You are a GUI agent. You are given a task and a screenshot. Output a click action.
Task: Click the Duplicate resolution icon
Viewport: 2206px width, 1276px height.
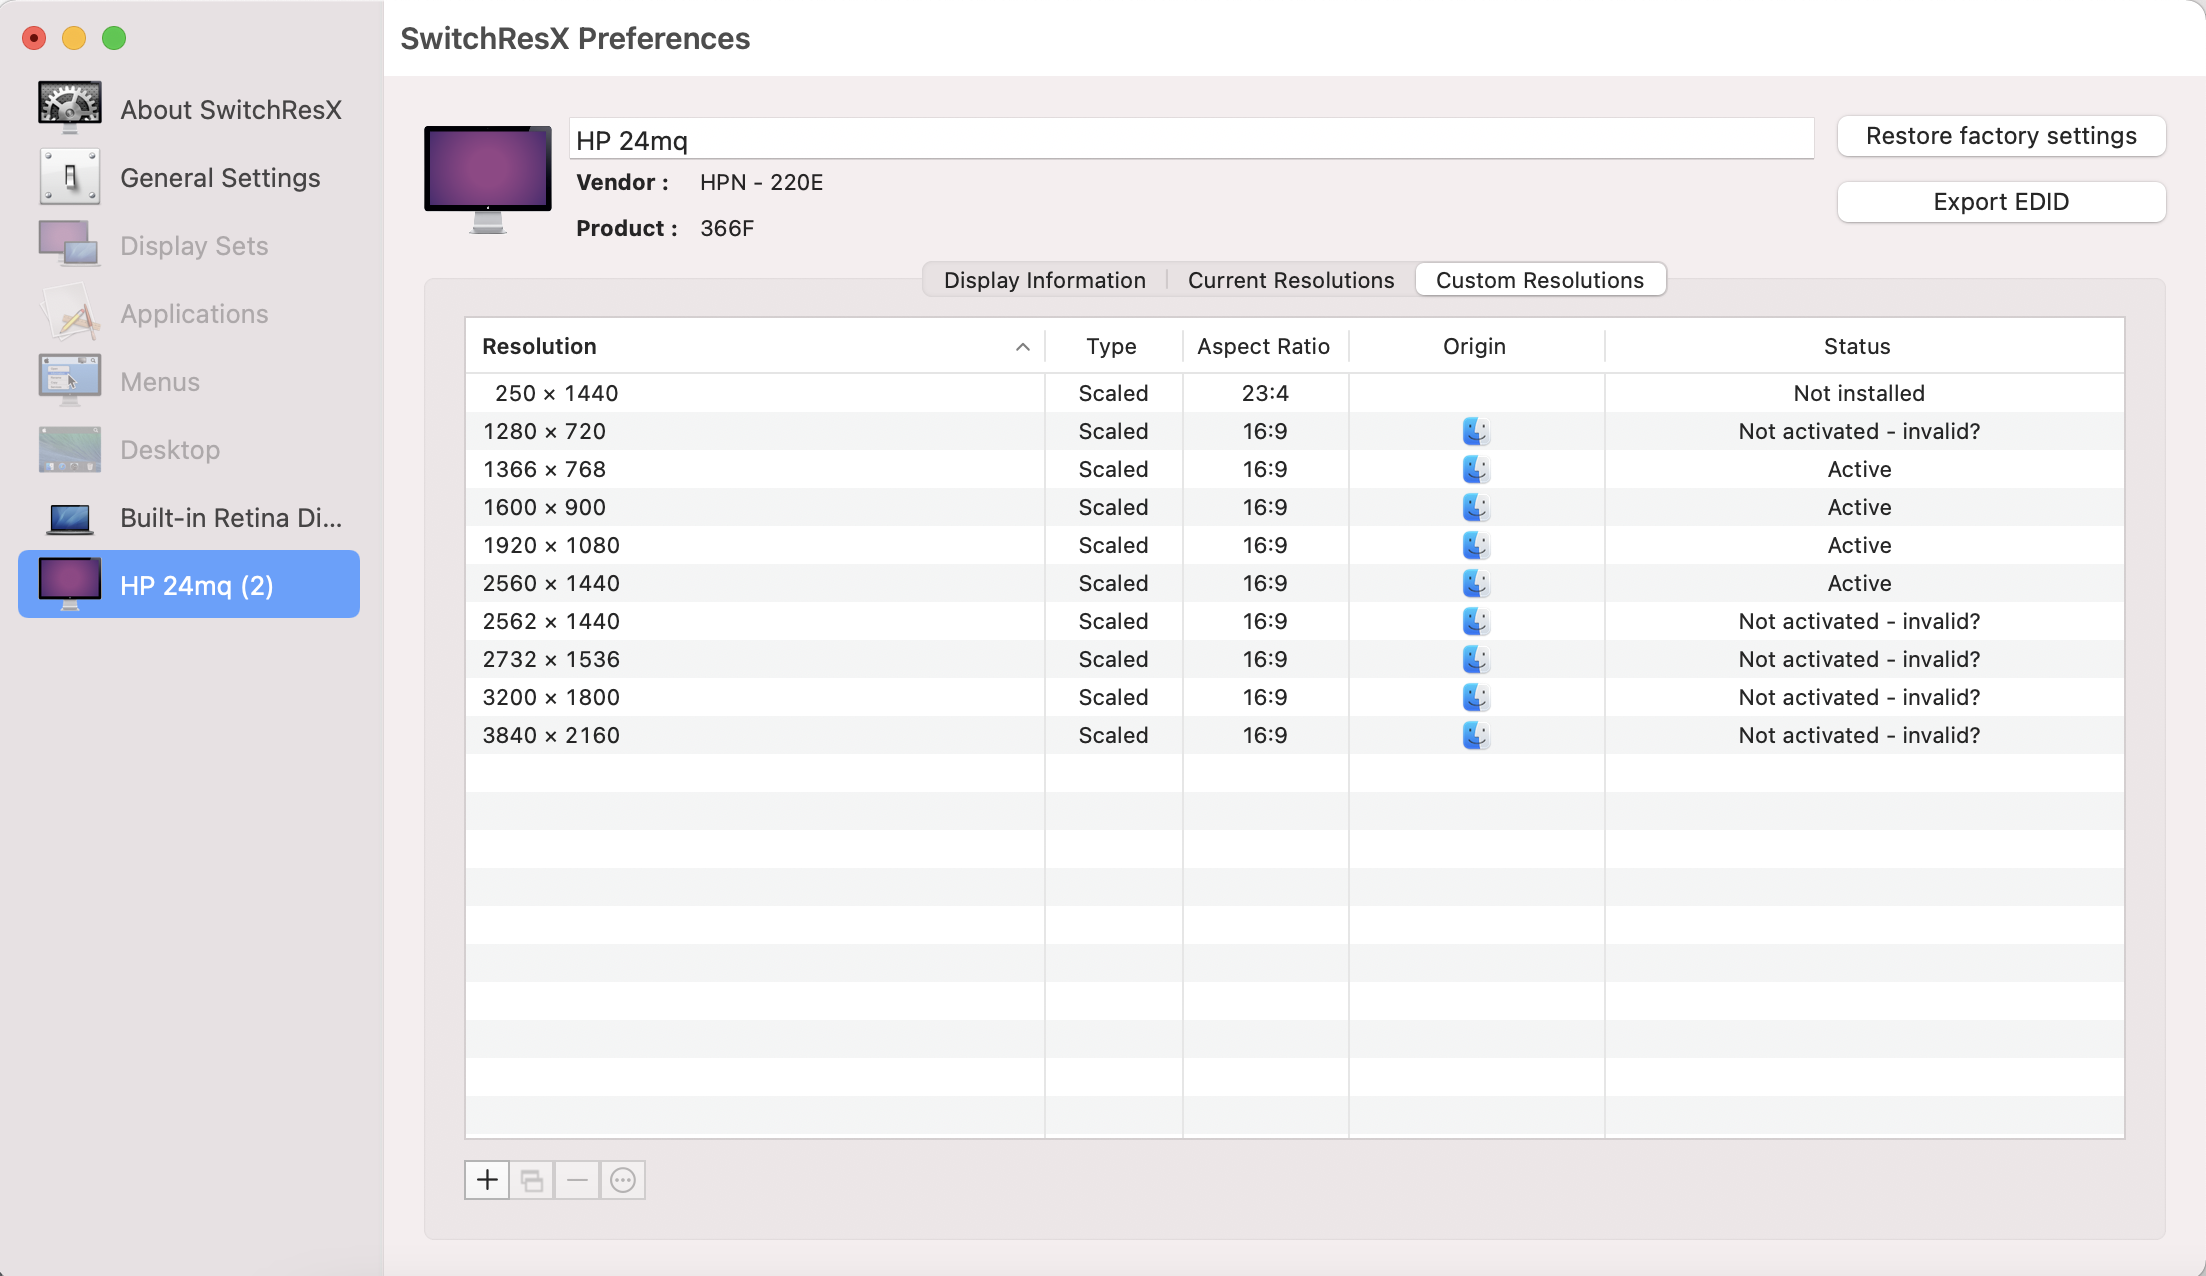click(x=531, y=1179)
